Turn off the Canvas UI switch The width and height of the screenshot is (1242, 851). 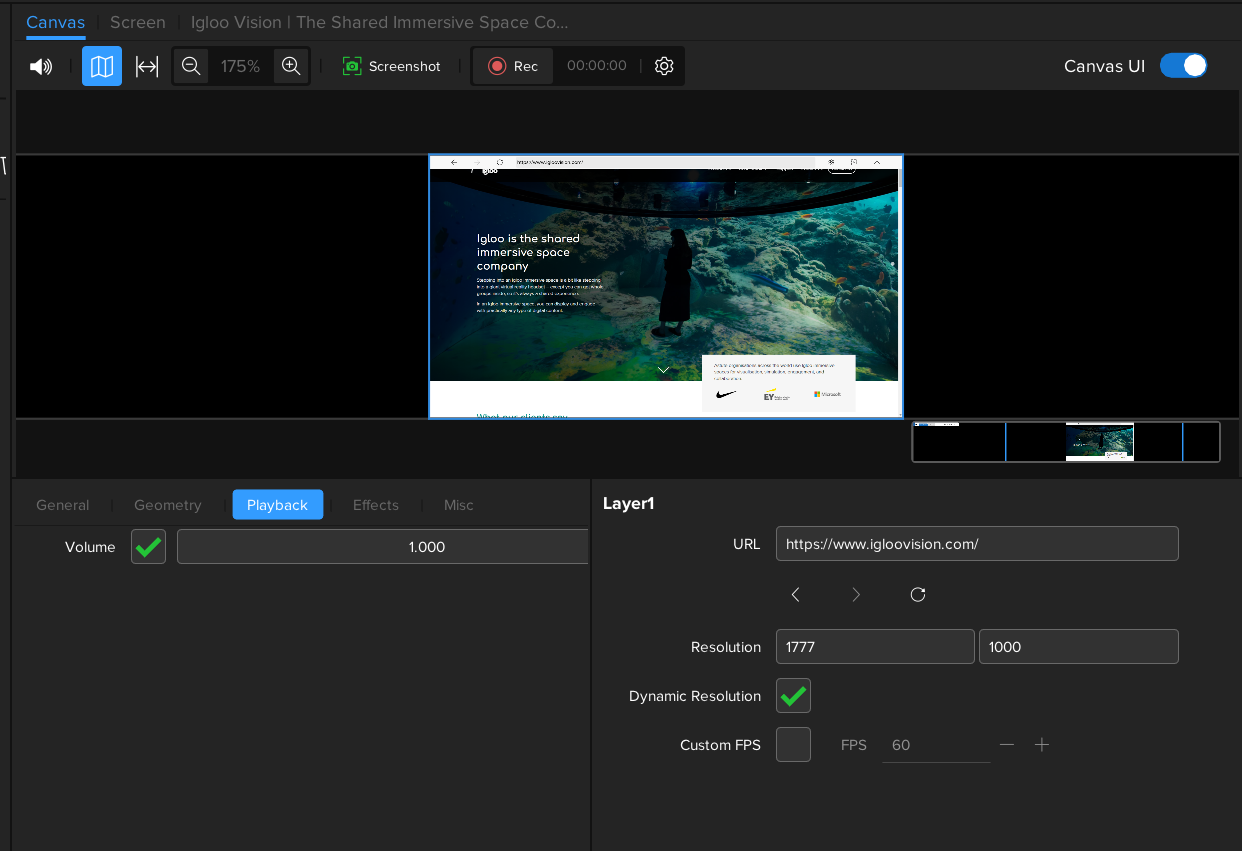1183,66
